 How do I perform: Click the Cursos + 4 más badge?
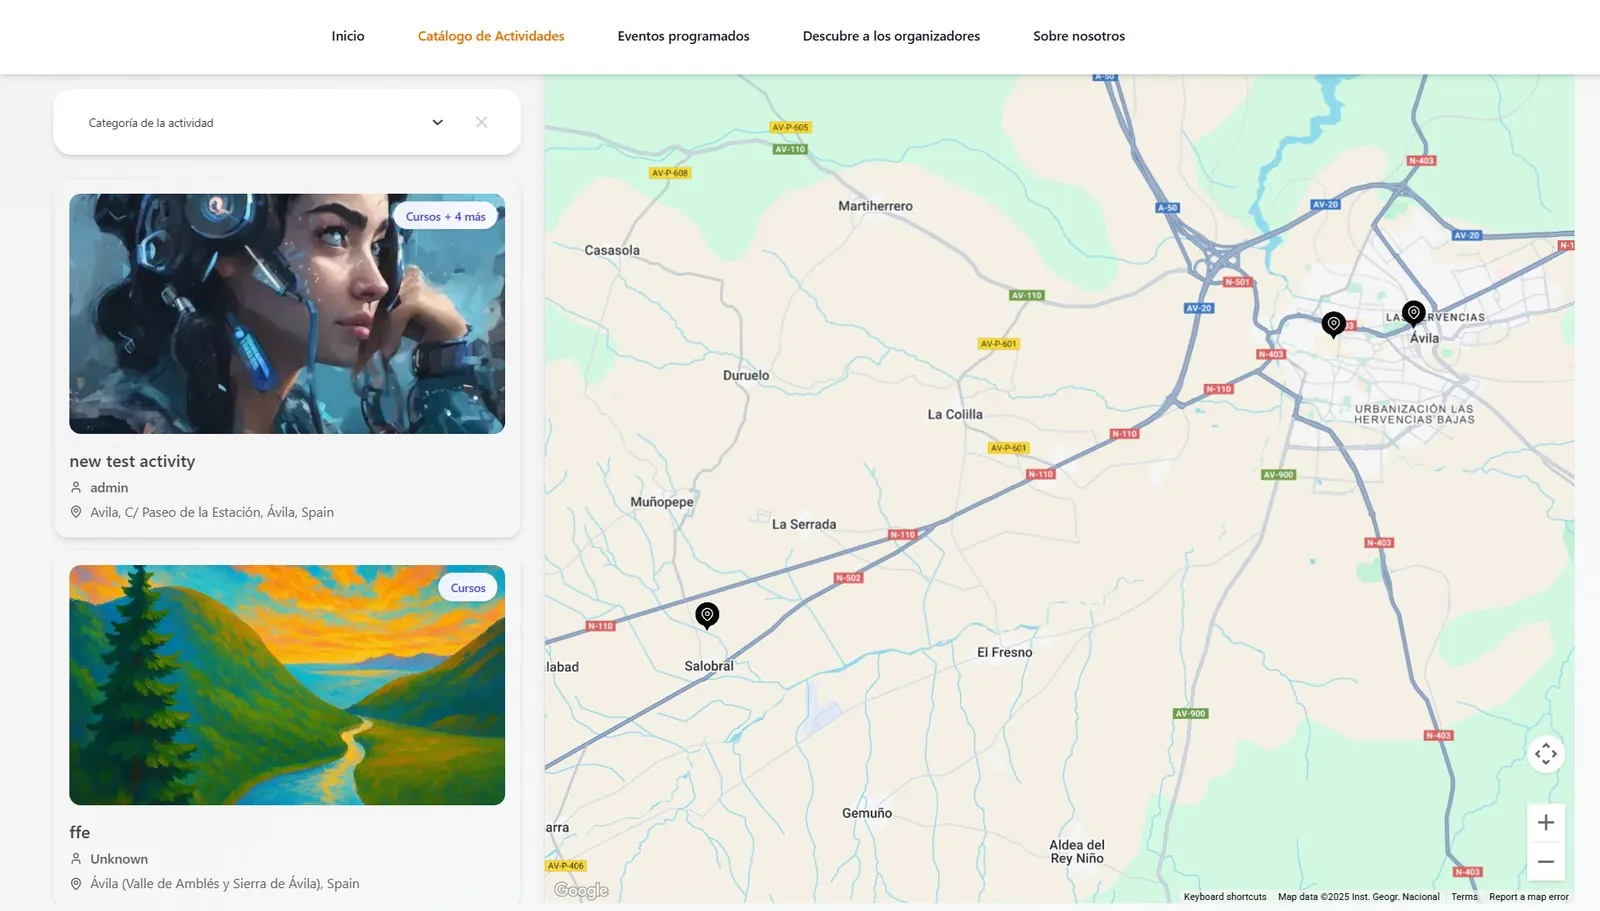[445, 217]
